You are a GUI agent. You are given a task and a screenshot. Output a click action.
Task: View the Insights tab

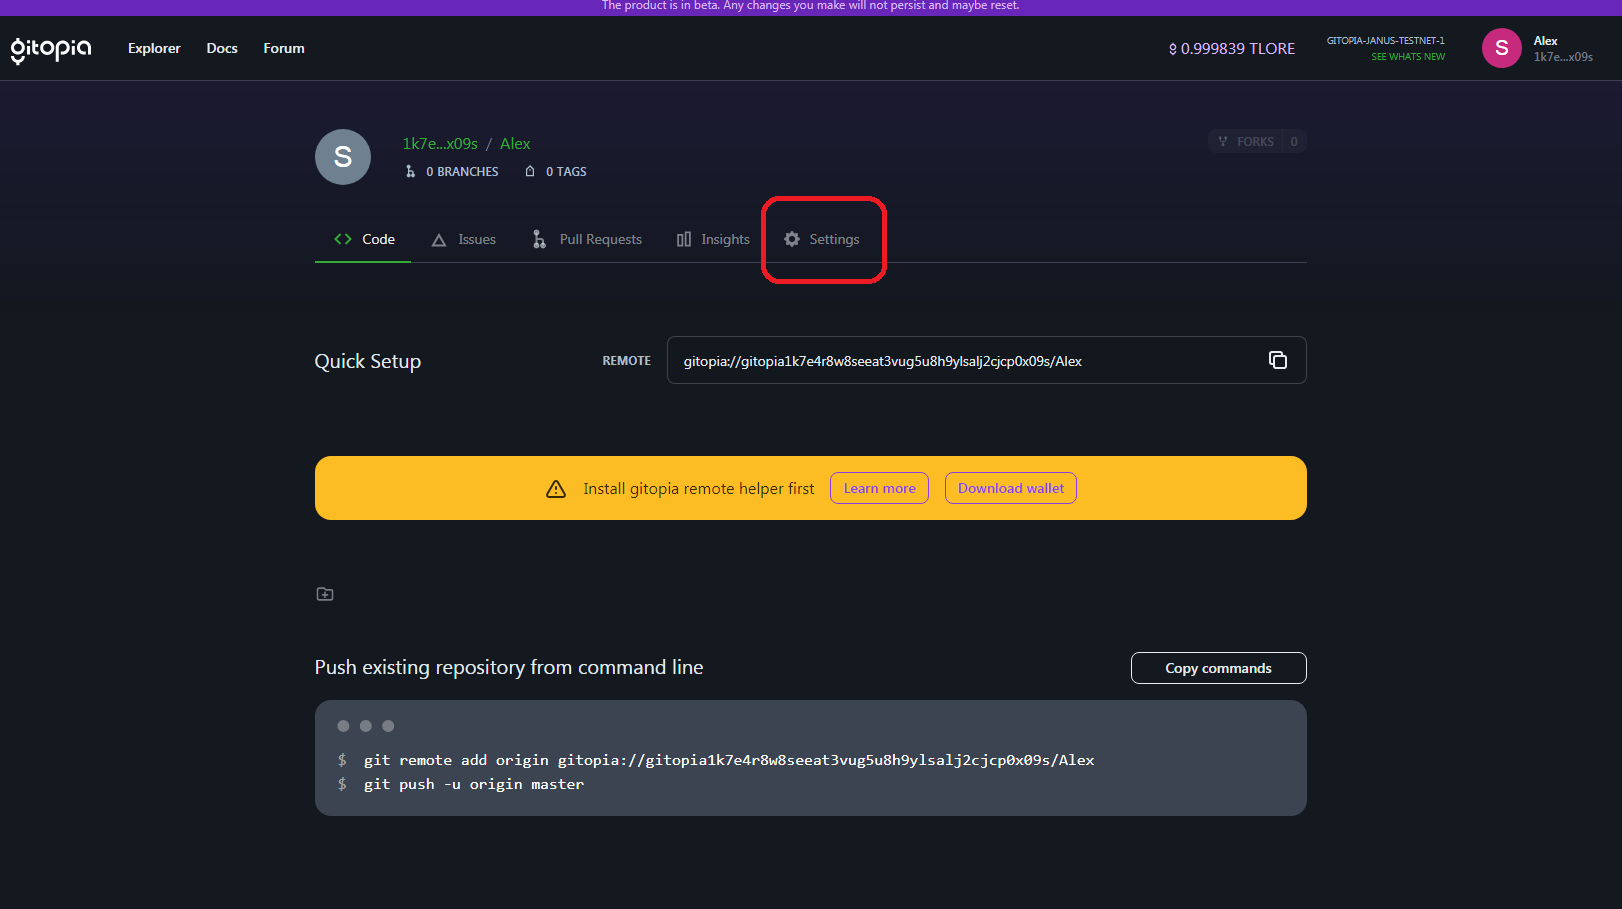tap(713, 239)
